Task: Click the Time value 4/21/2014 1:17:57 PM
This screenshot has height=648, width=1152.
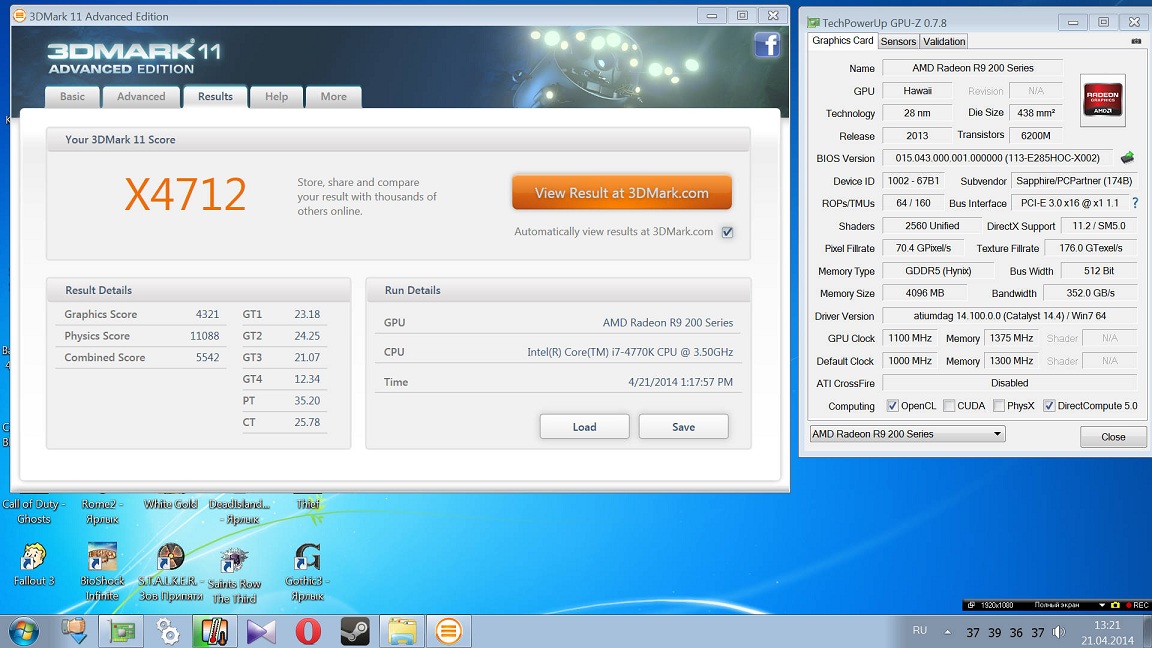Action: click(x=680, y=382)
